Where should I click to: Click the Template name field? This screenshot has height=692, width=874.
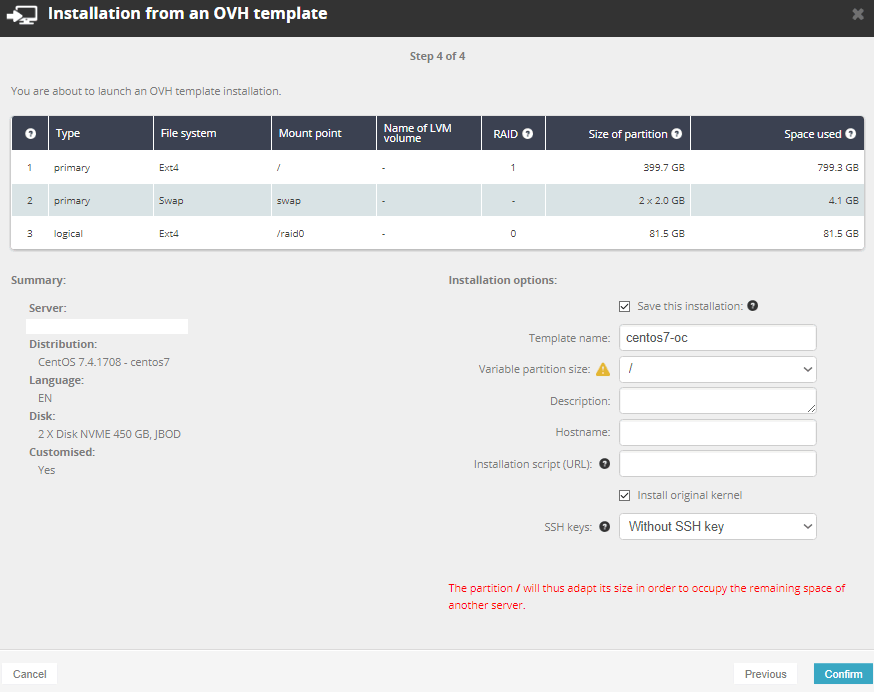717,337
